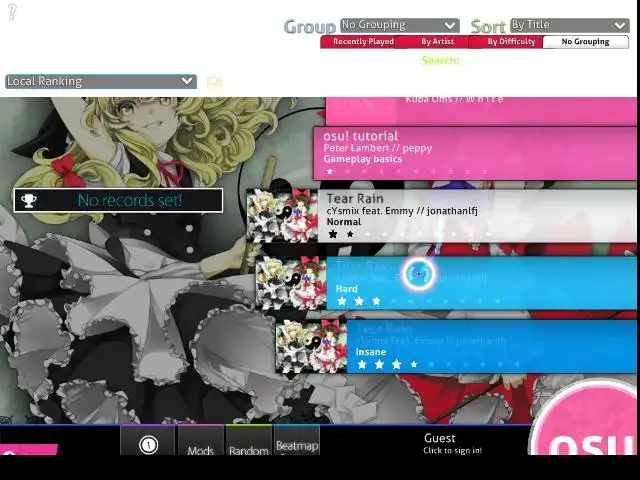
Task: Pick a Random beatmap
Action: [249, 440]
